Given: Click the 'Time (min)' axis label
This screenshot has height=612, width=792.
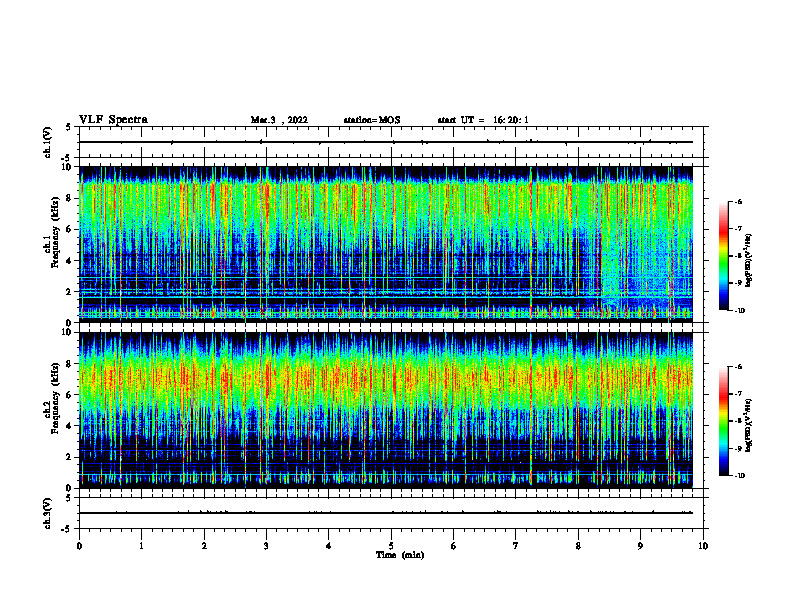Looking at the screenshot, I should (400, 555).
